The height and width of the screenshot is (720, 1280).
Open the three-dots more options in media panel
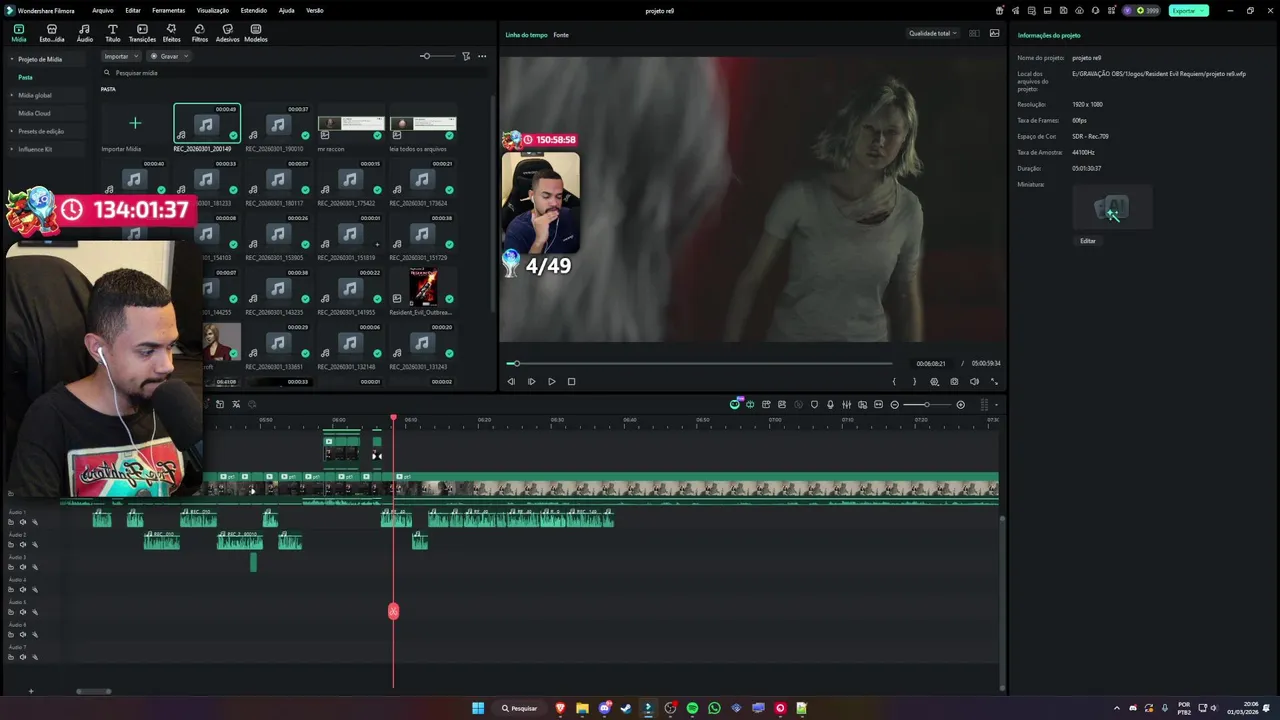482,56
